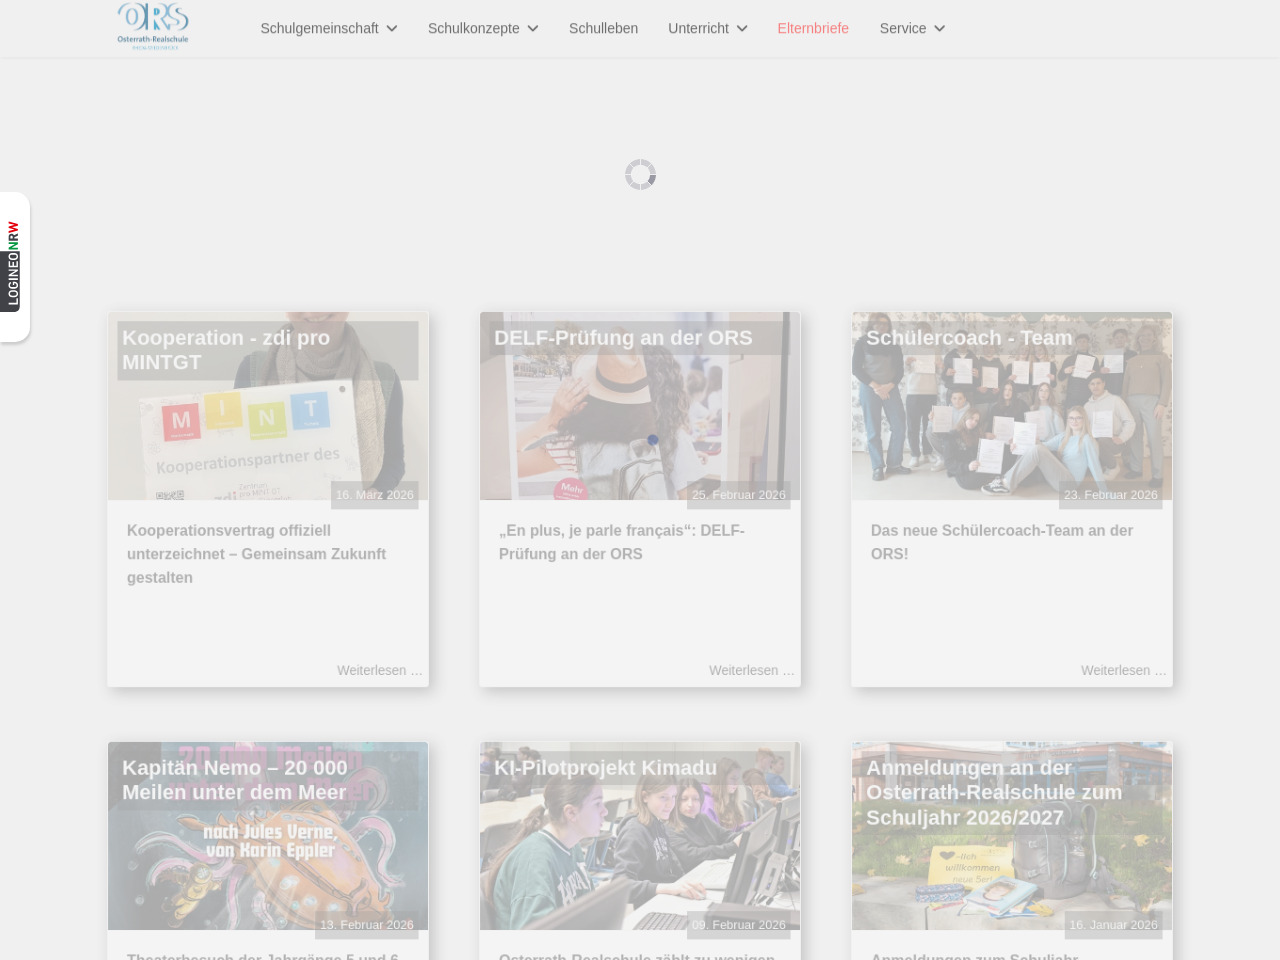This screenshot has height=960, width=1280.
Task: Click the loading spinner icon
Action: tap(640, 175)
